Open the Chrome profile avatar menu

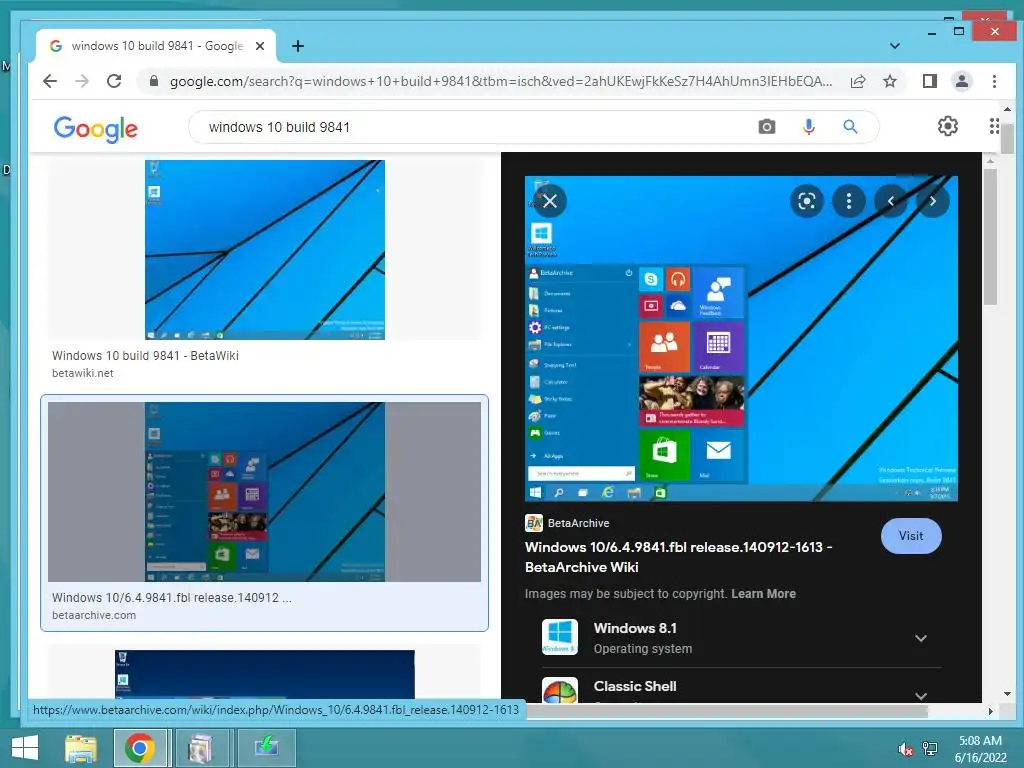point(961,81)
